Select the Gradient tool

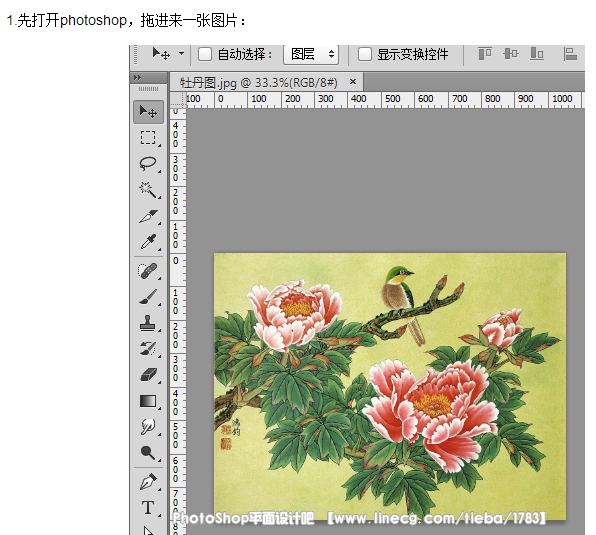tap(148, 401)
